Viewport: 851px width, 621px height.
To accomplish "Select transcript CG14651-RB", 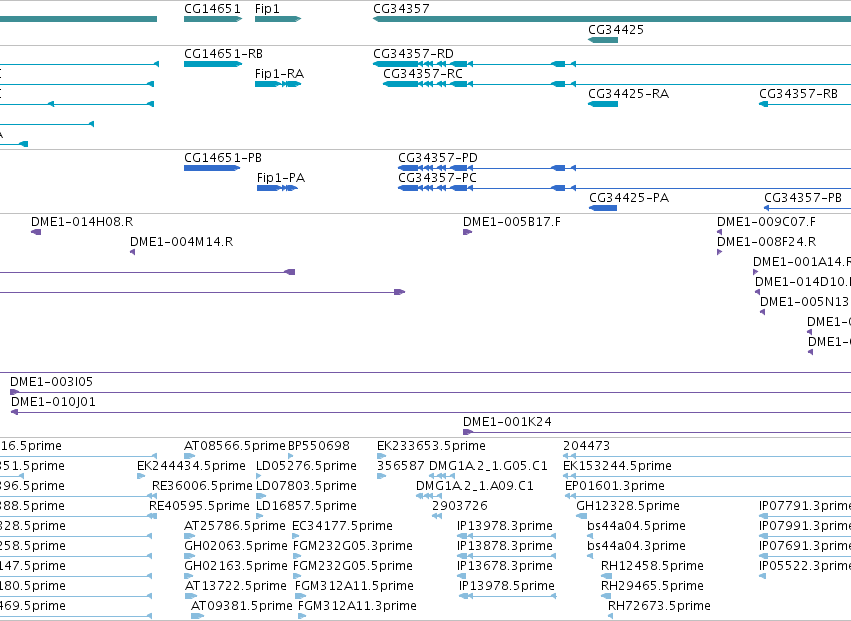I will [x=223, y=54].
